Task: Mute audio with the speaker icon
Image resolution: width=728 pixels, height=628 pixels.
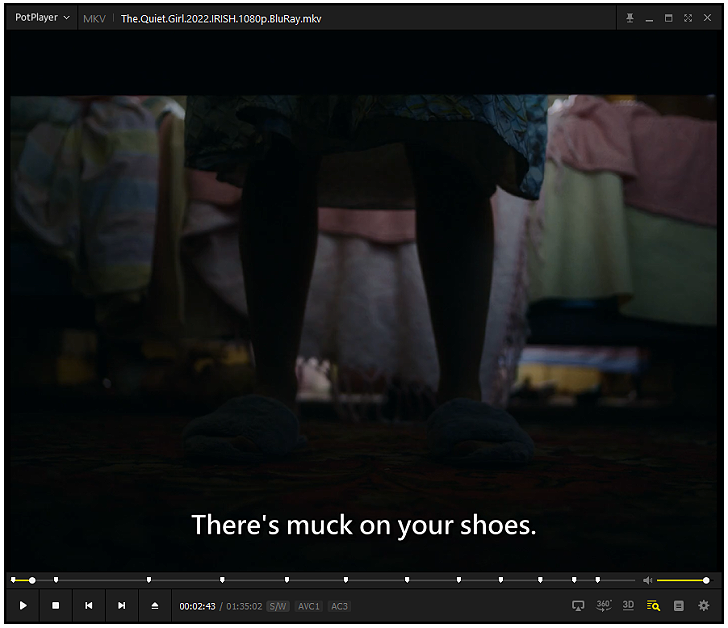Action: tap(648, 580)
